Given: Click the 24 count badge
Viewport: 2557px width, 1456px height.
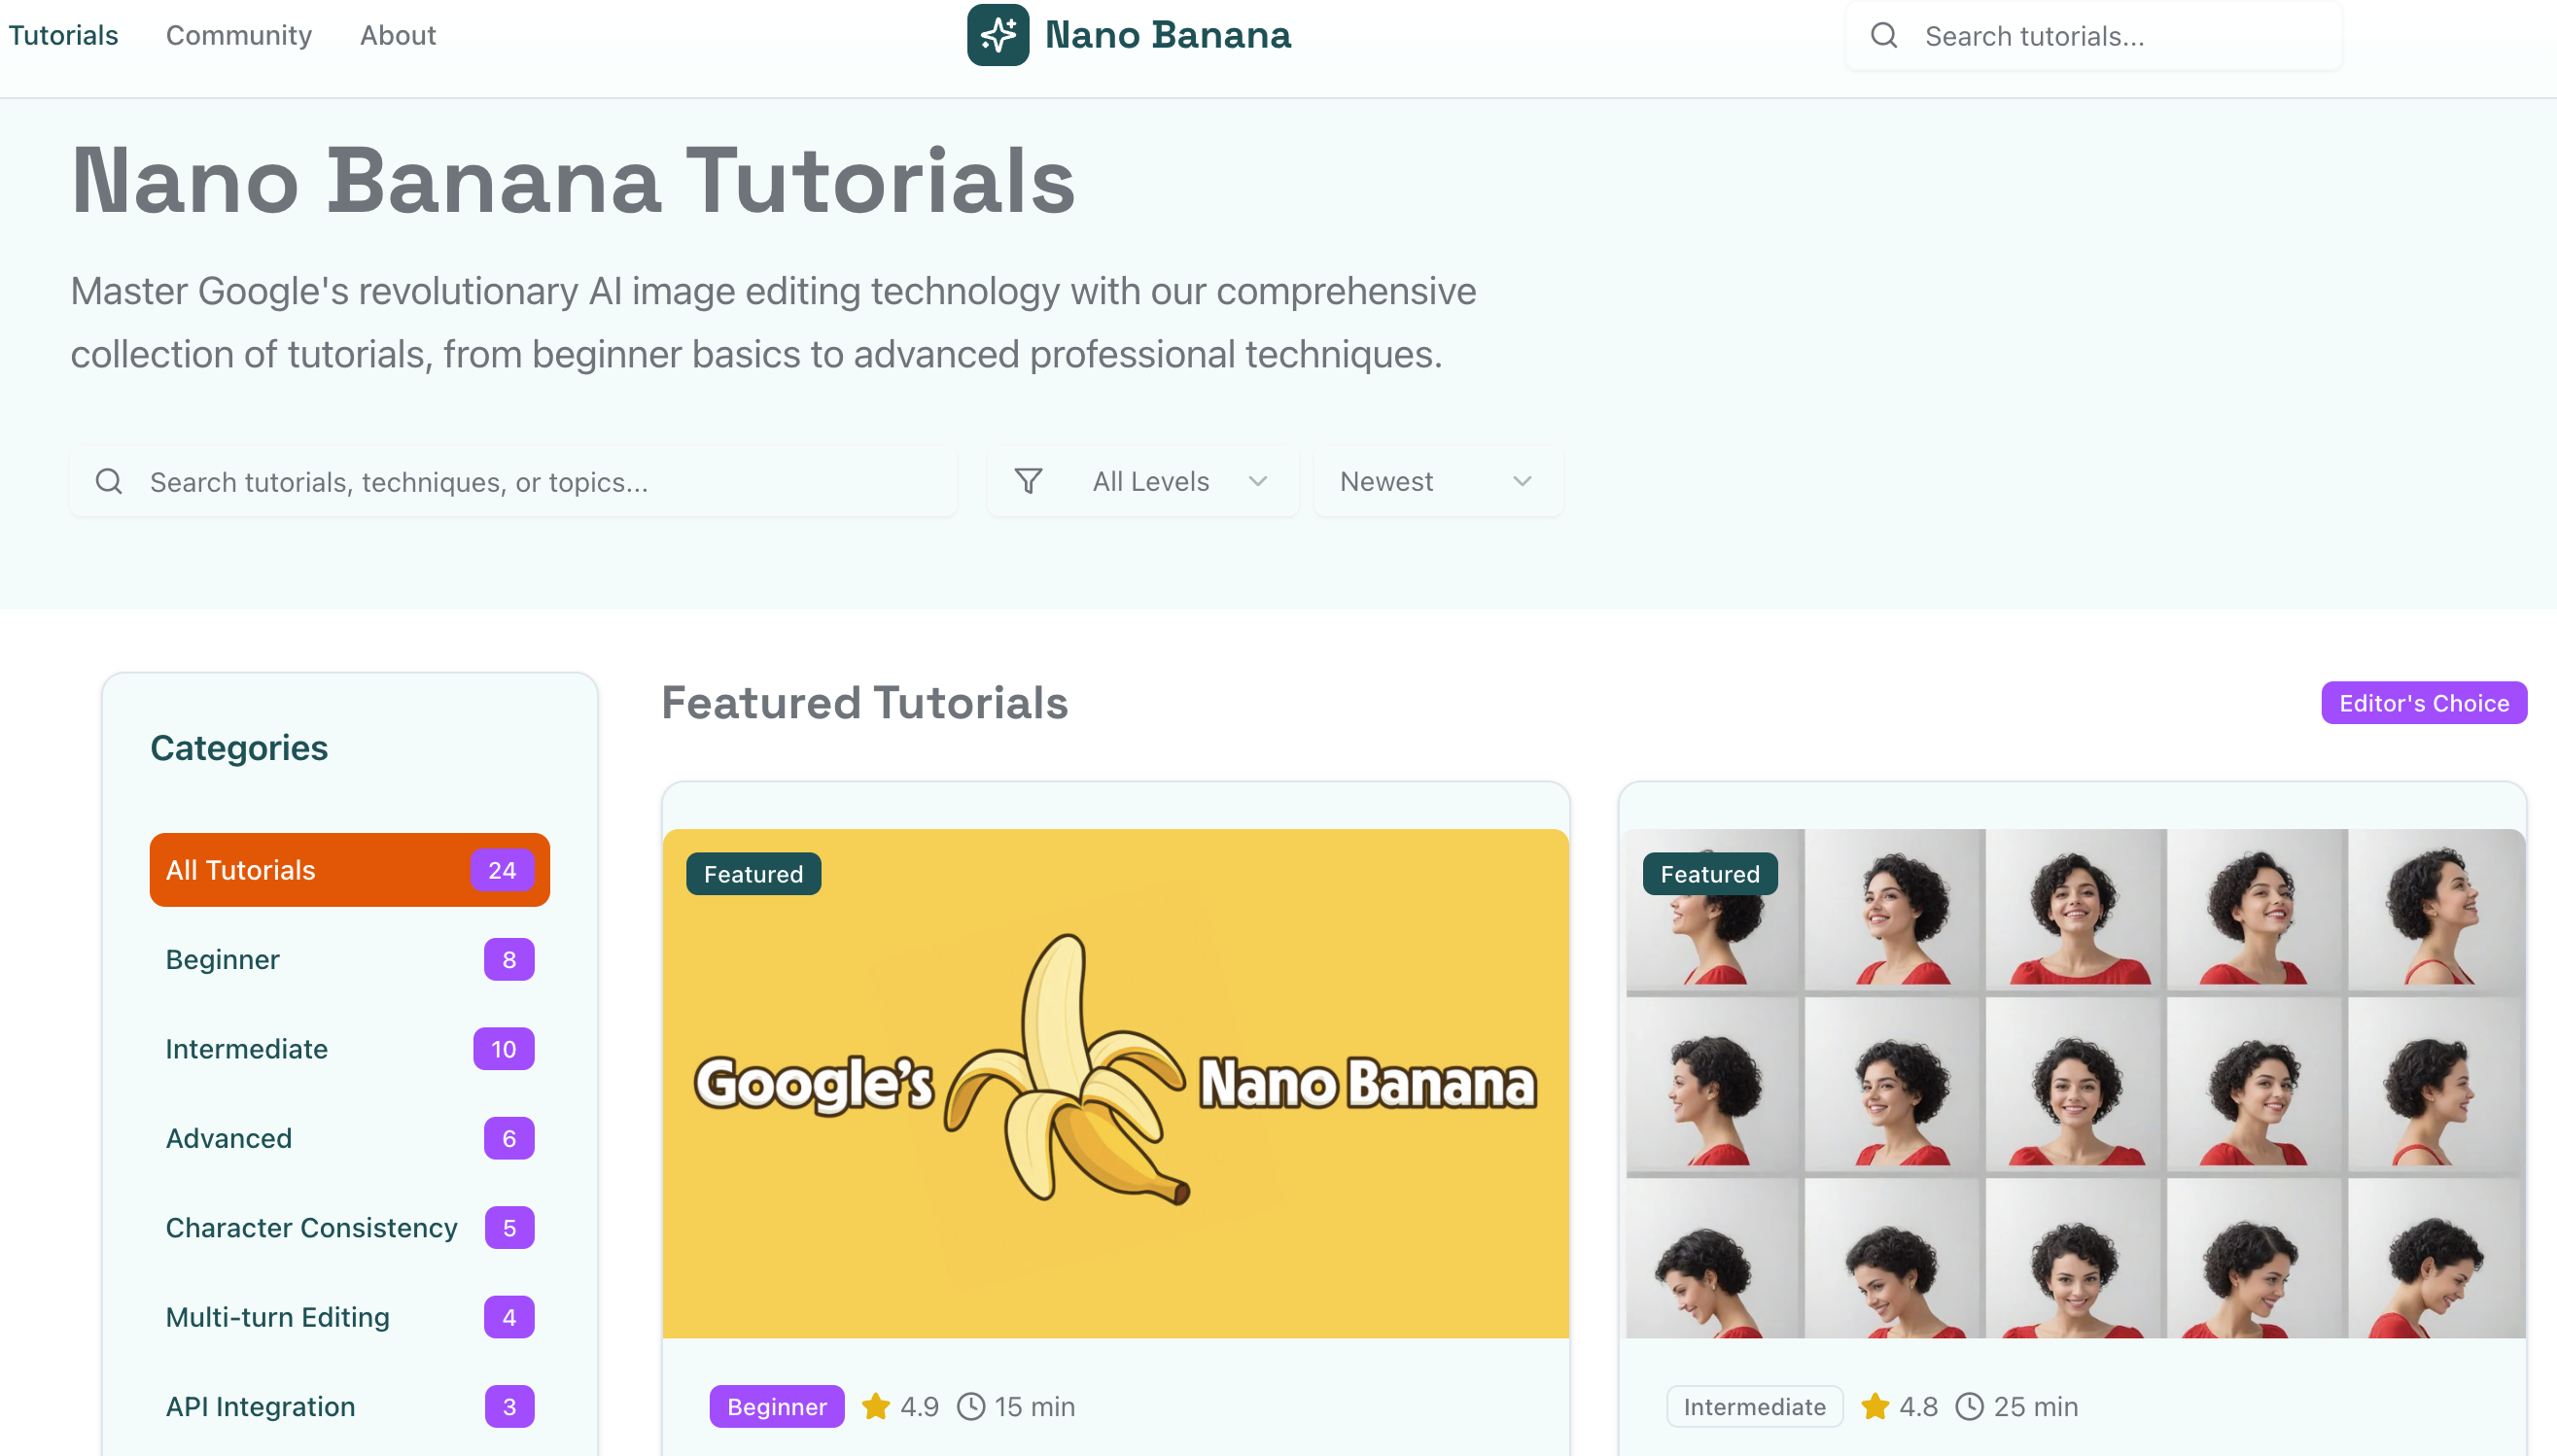Looking at the screenshot, I should tap(502, 869).
